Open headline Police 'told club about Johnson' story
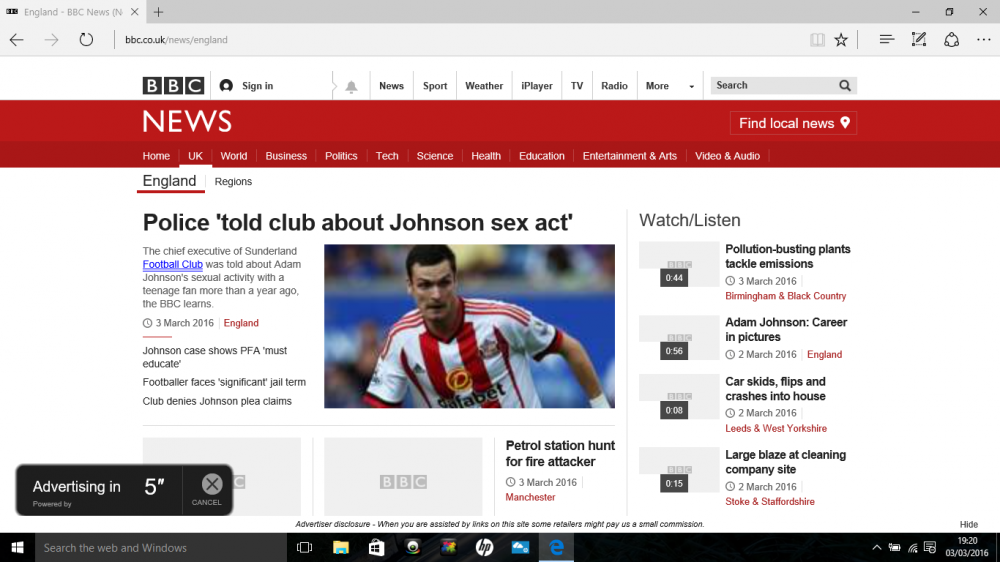Image resolution: width=1000 pixels, height=562 pixels. click(358, 223)
